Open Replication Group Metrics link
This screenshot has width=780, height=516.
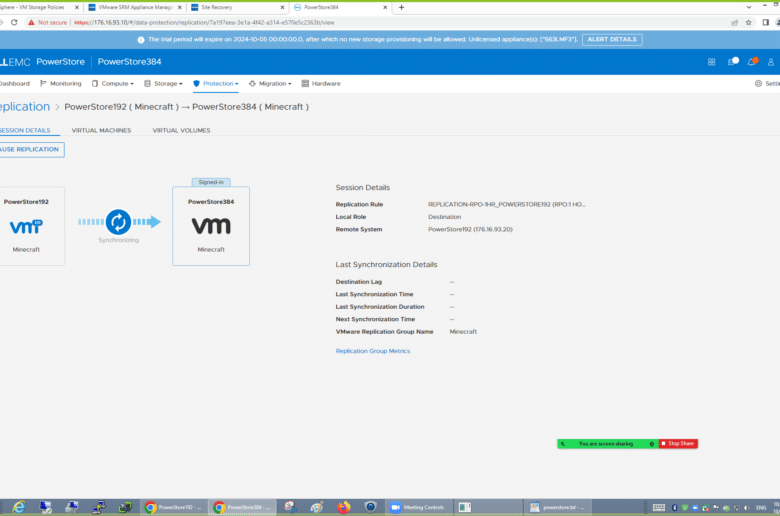(x=373, y=351)
